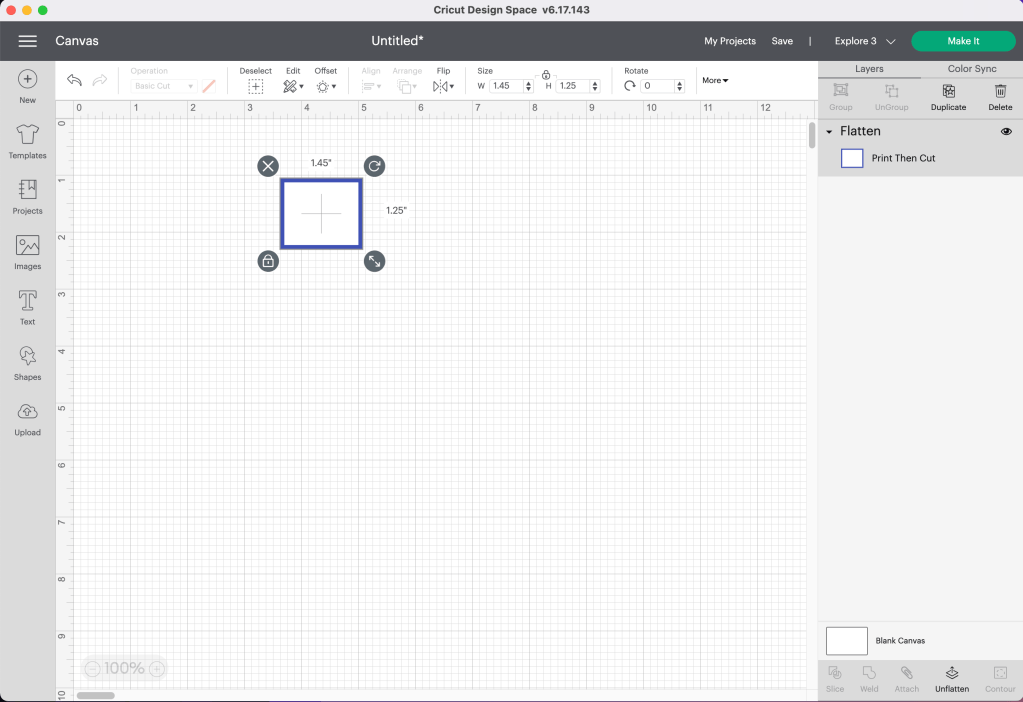Open the Images library

click(27, 252)
